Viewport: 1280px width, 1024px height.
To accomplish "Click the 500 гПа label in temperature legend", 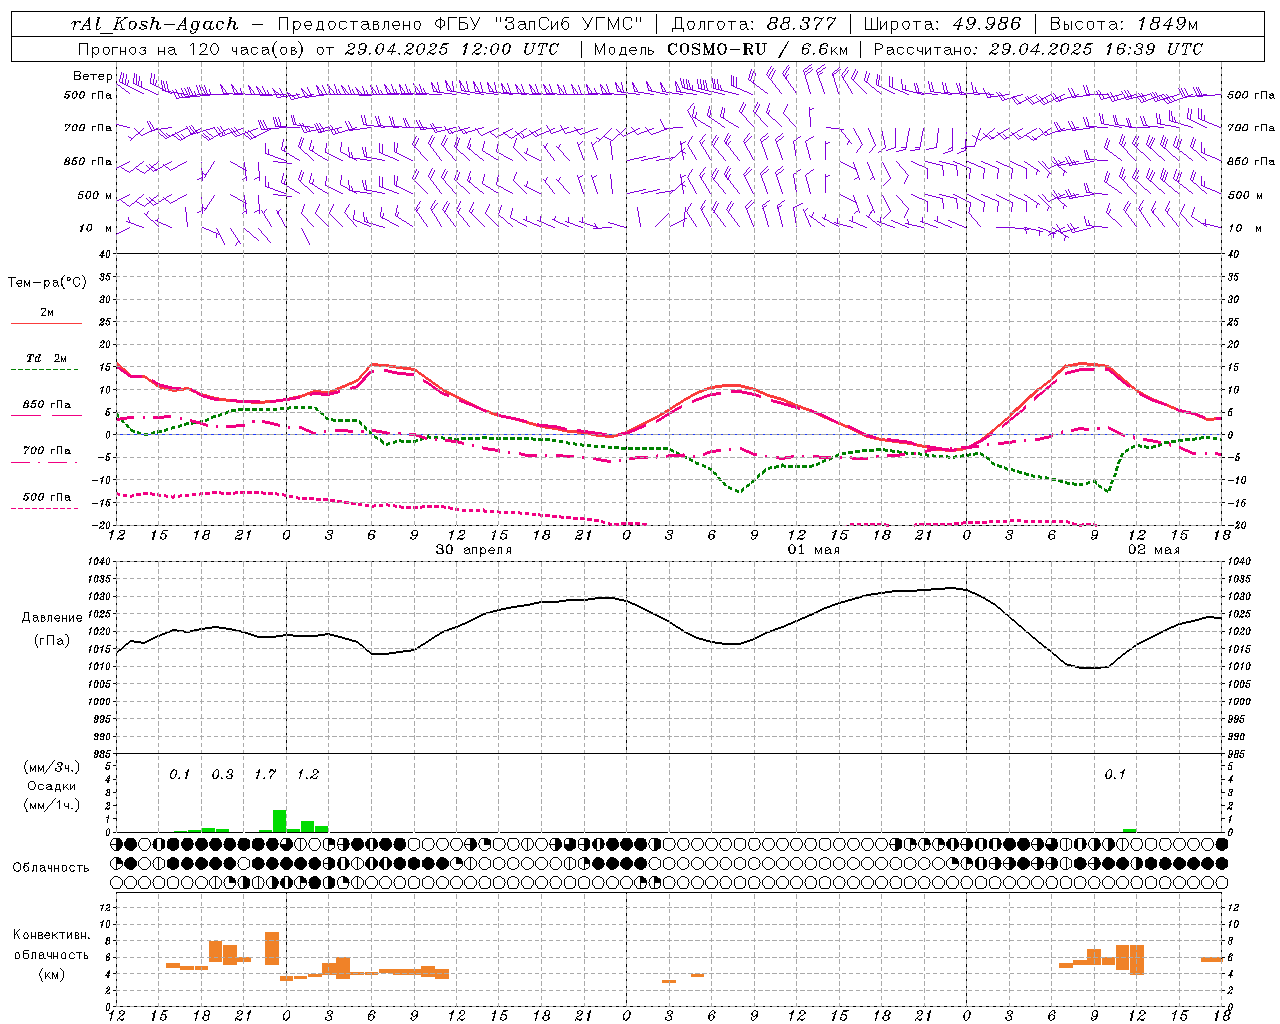I will pos(47,497).
